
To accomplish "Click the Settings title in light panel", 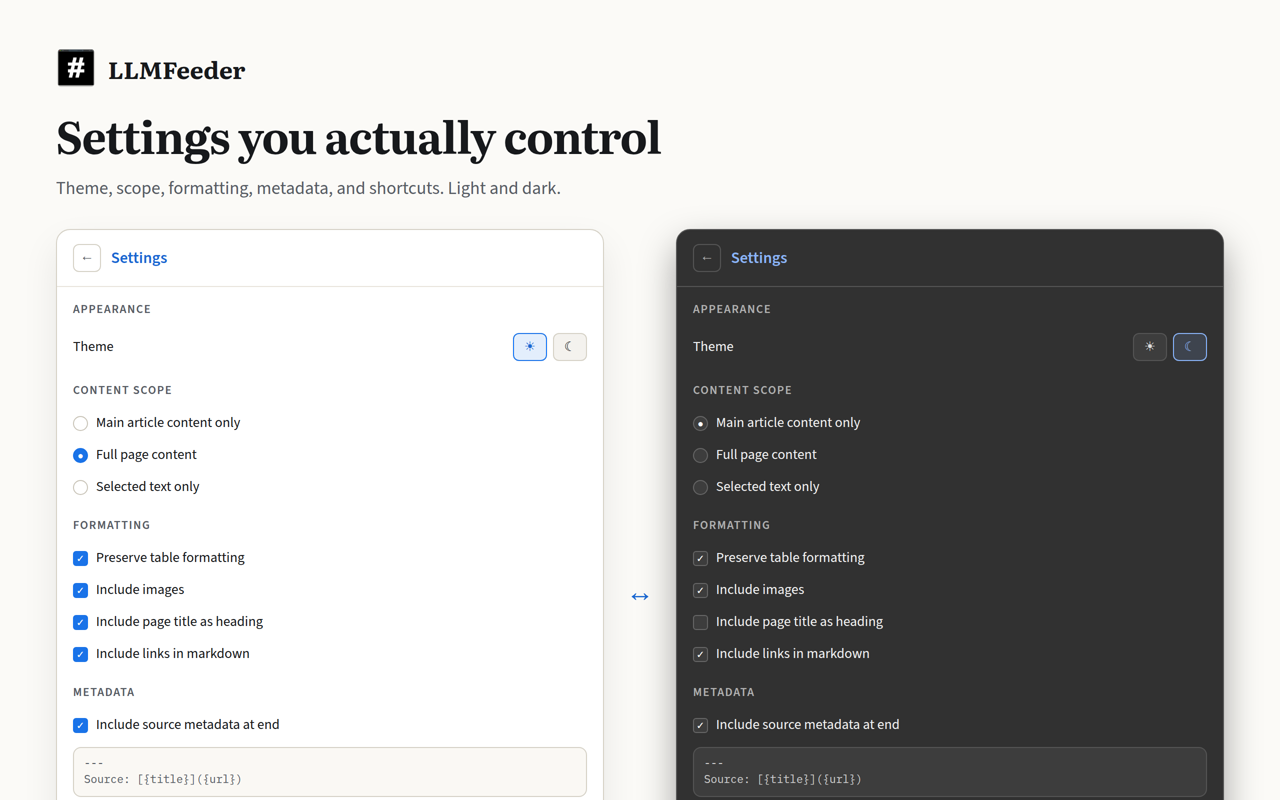I will (x=139, y=258).
